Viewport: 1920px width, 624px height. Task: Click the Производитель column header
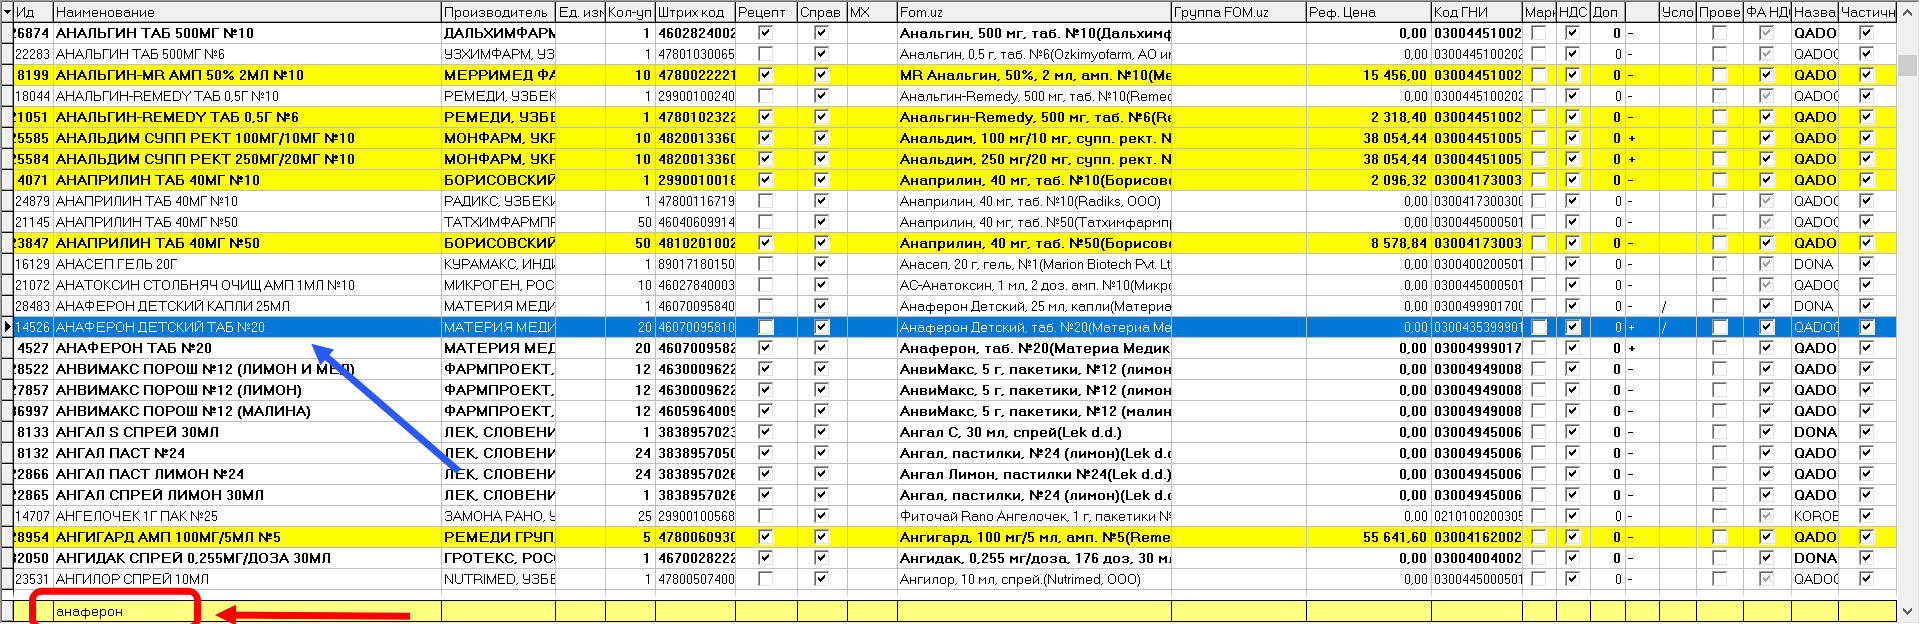pyautogui.click(x=498, y=12)
